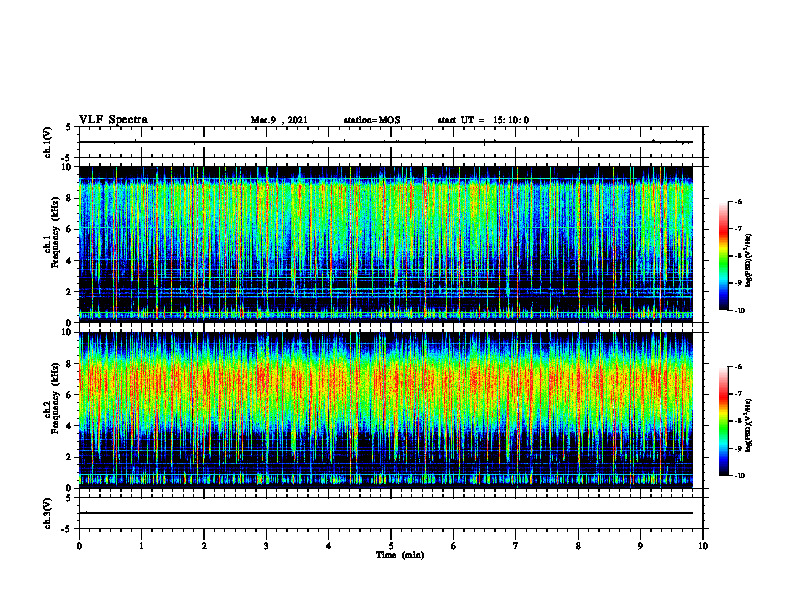Click the ch.2 colorbar log(PSD) units label
Screen dimensions: 792x612
coord(749,425)
